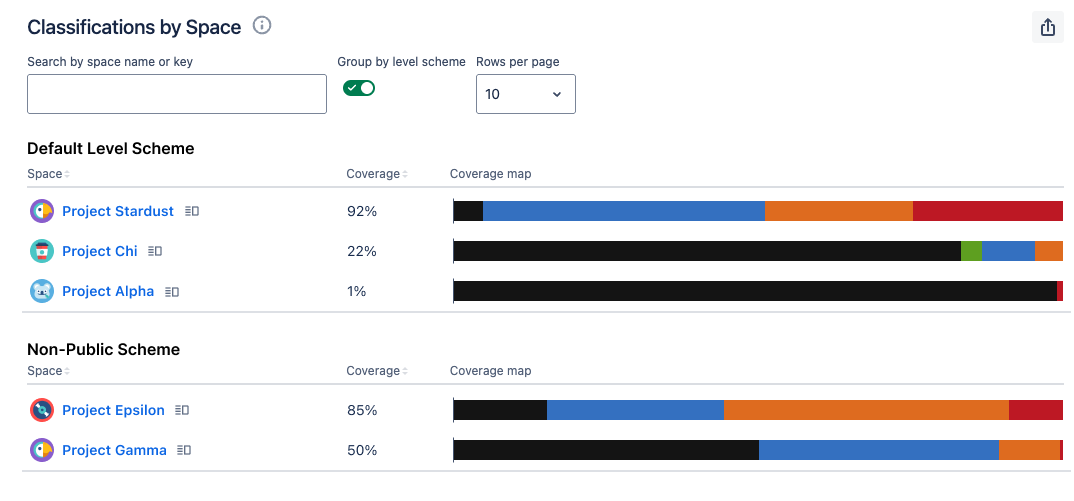The image size is (1074, 501).
Task: Click Project Chi space avatar icon
Action: pos(42,251)
